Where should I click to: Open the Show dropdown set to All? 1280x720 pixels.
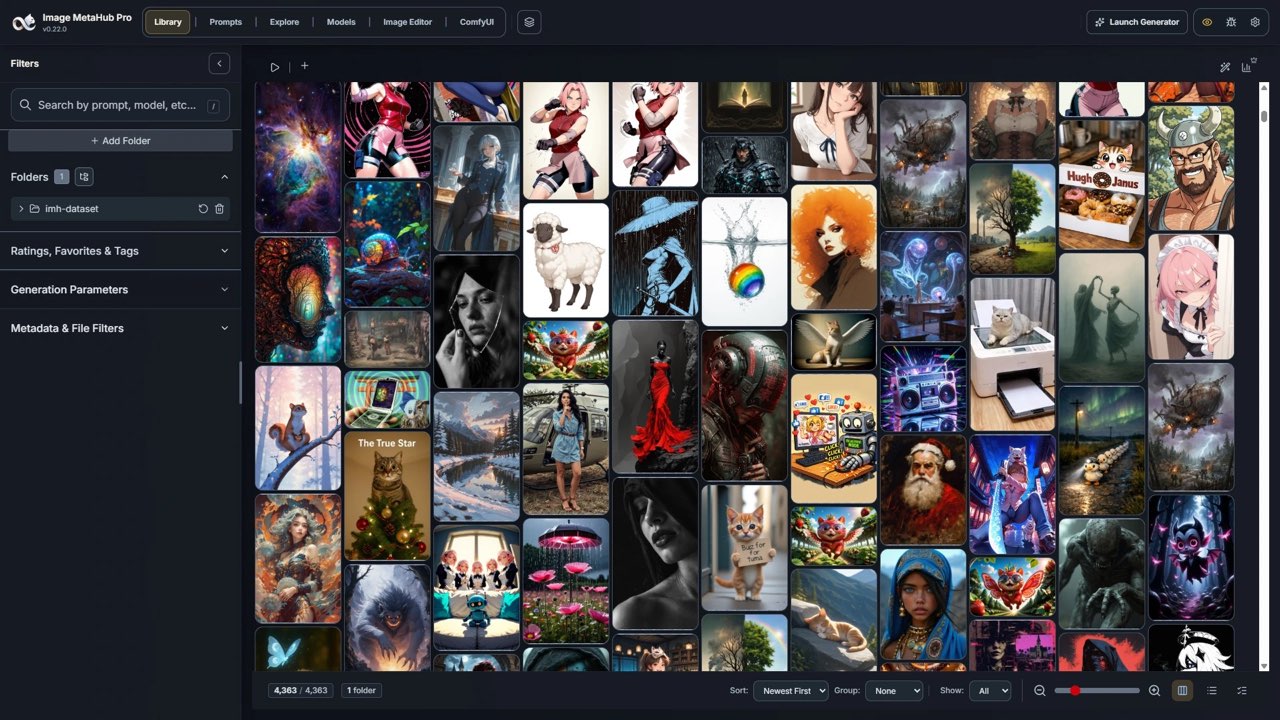[989, 691]
